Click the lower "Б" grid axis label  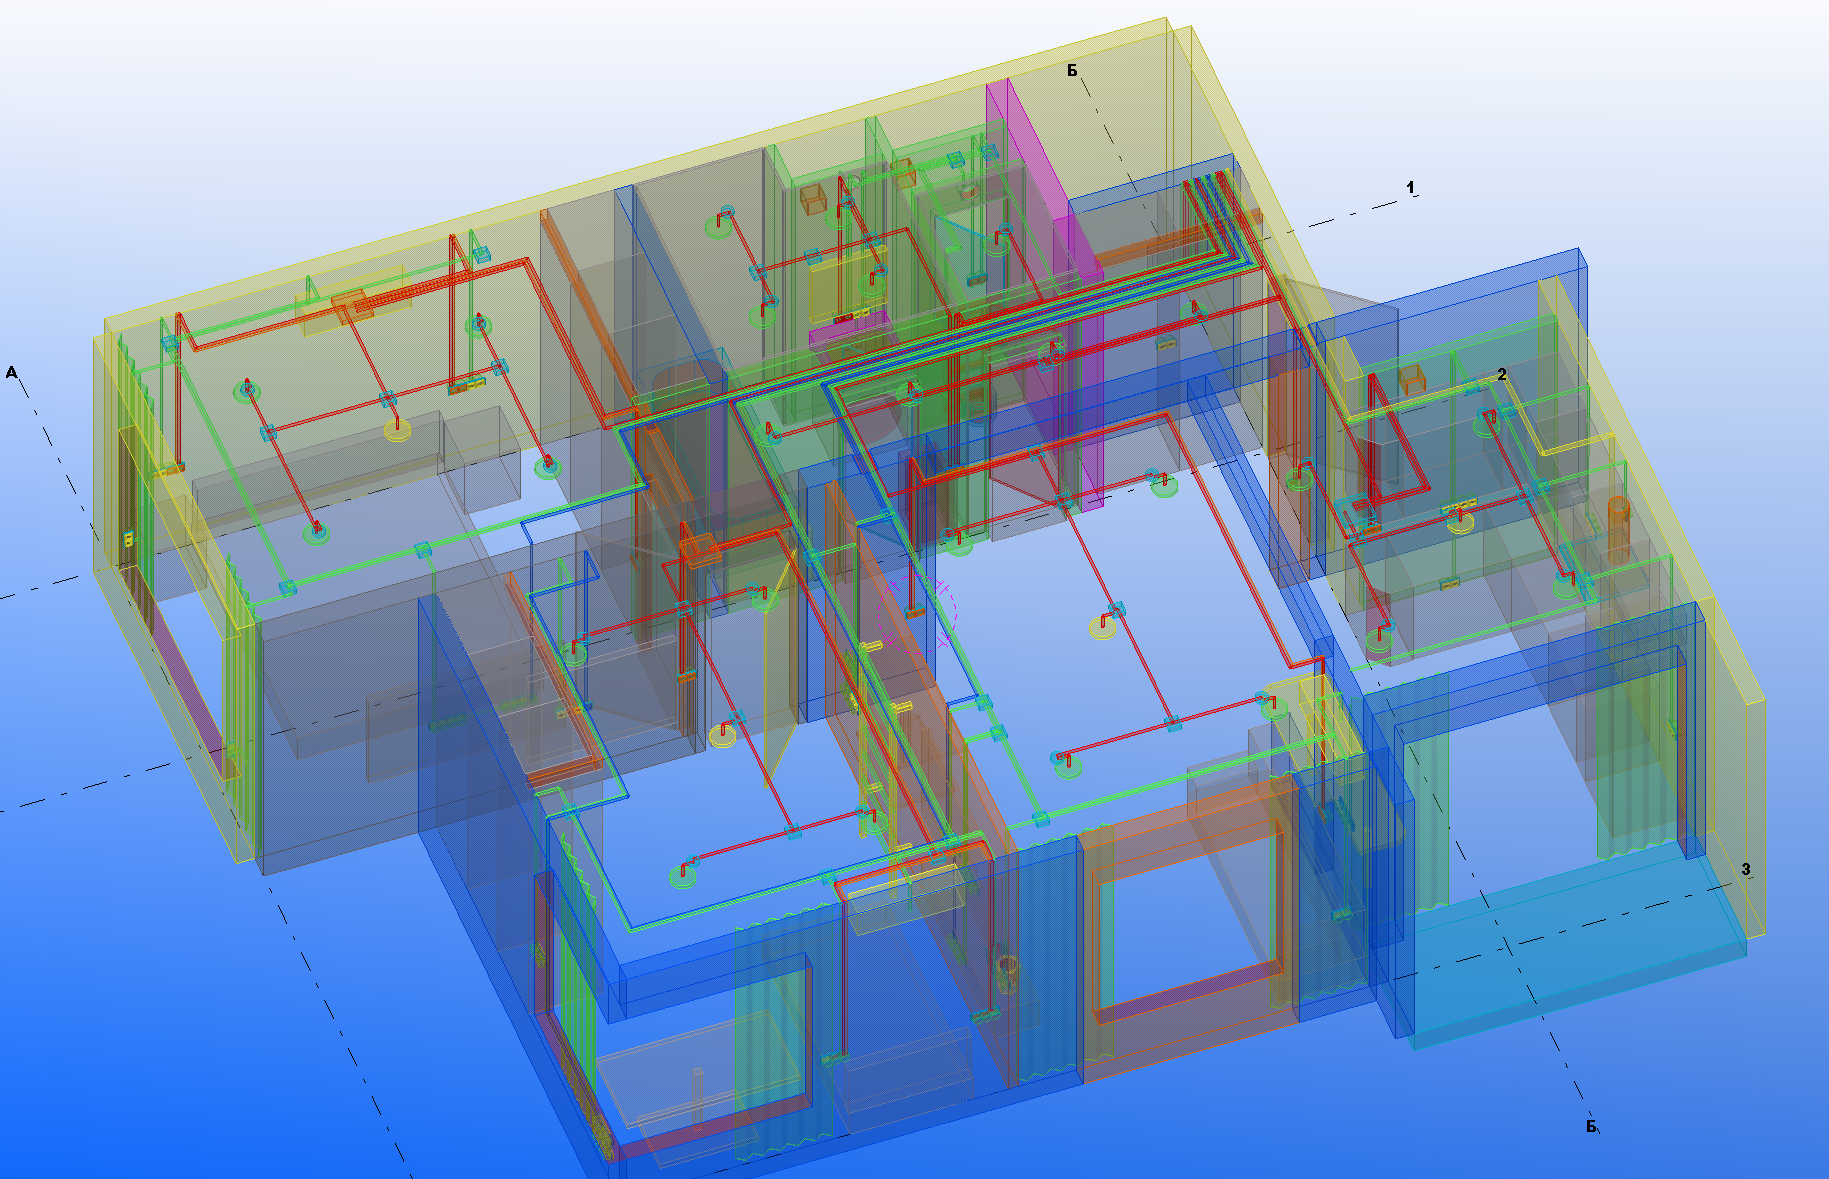tap(1591, 1127)
